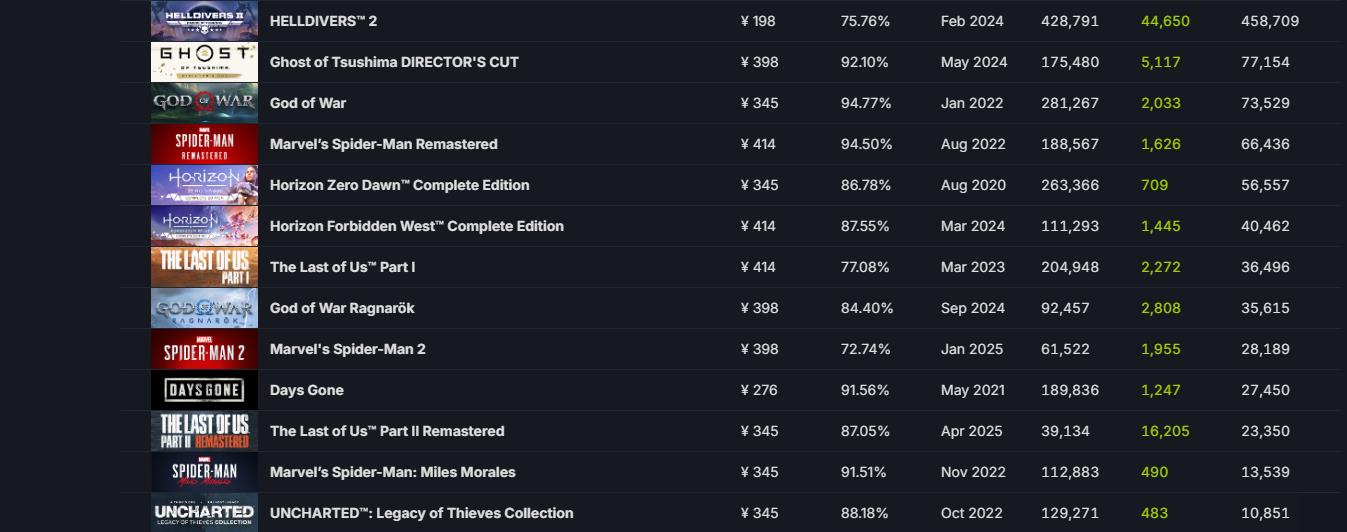Image resolution: width=1347 pixels, height=532 pixels.
Task: Click the UNCHARTED Legacy of Thieves thumbnail
Action: pyautogui.click(x=204, y=512)
